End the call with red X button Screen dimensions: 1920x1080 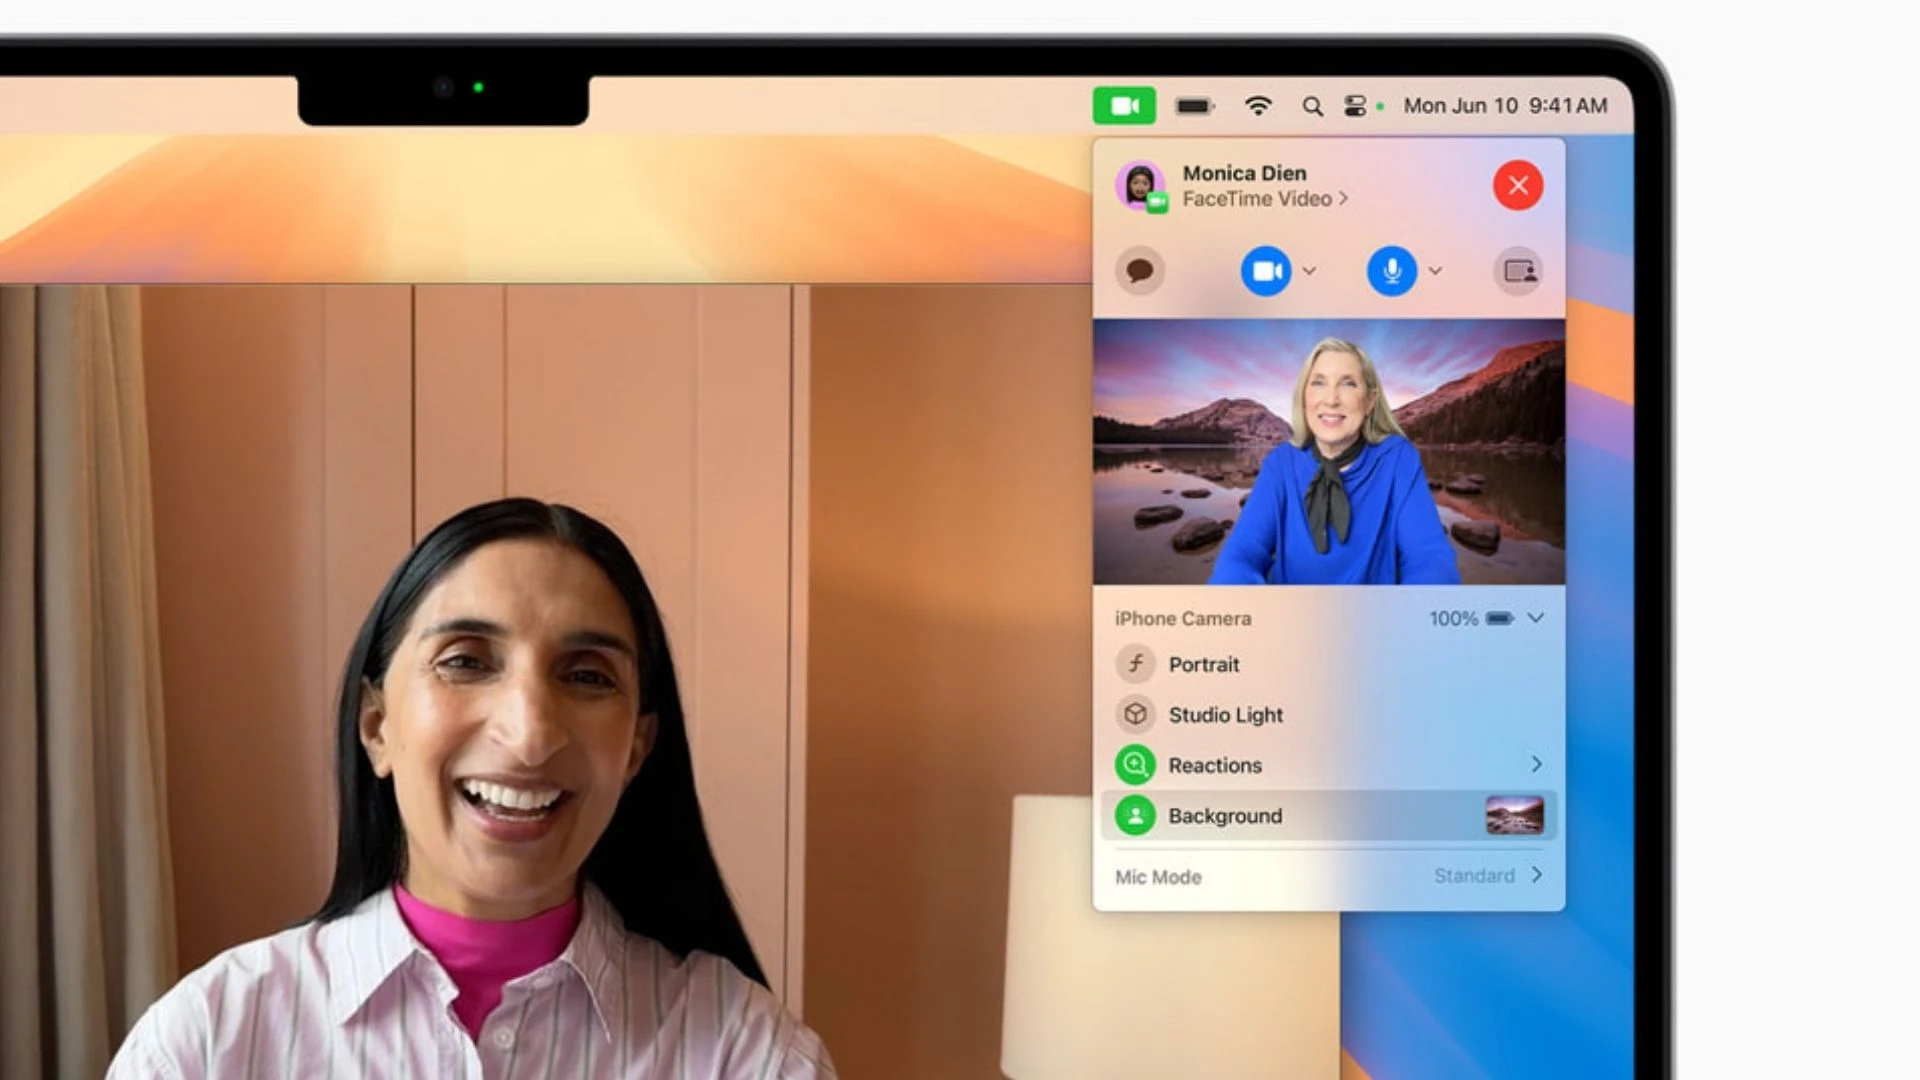[1518, 185]
